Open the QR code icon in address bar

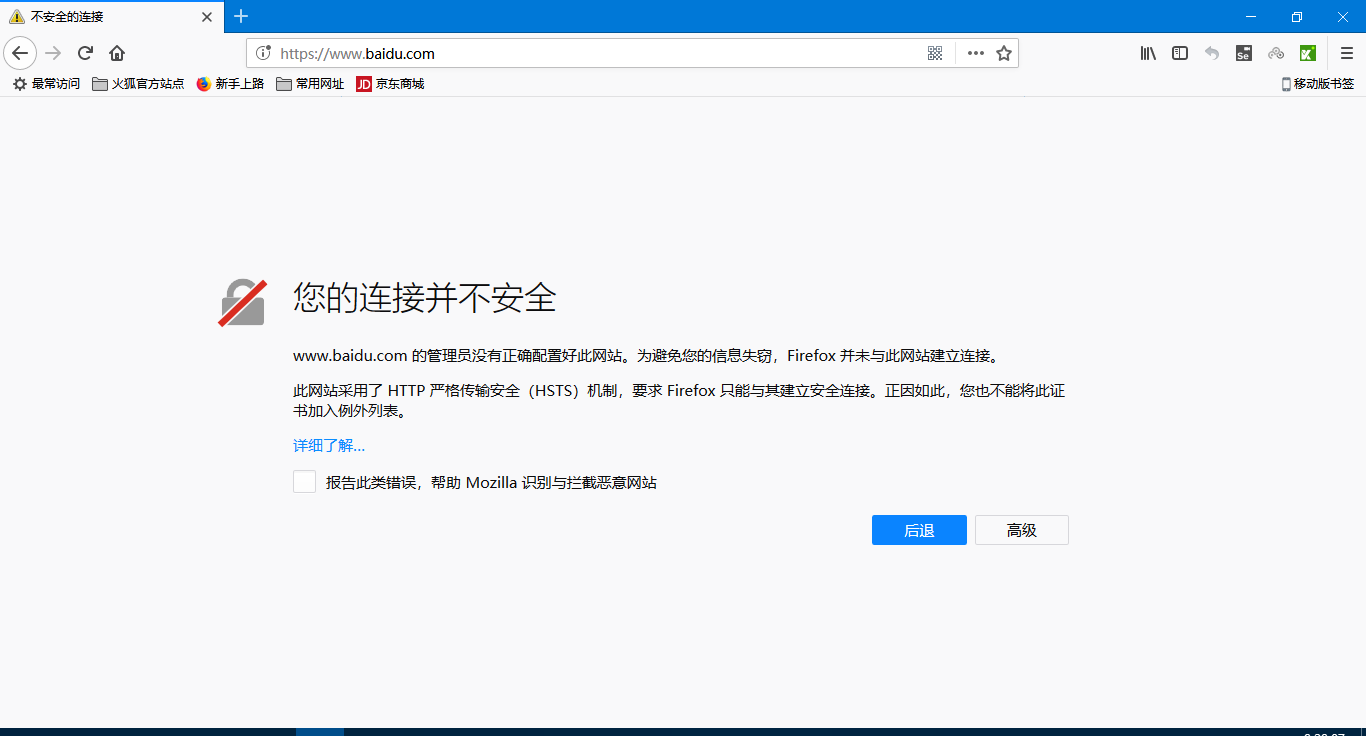pos(935,53)
